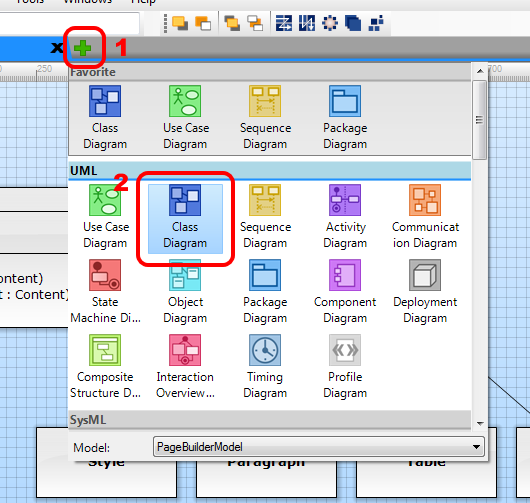
Task: Click the stacked squares toolbar icon
Action: [353, 23]
